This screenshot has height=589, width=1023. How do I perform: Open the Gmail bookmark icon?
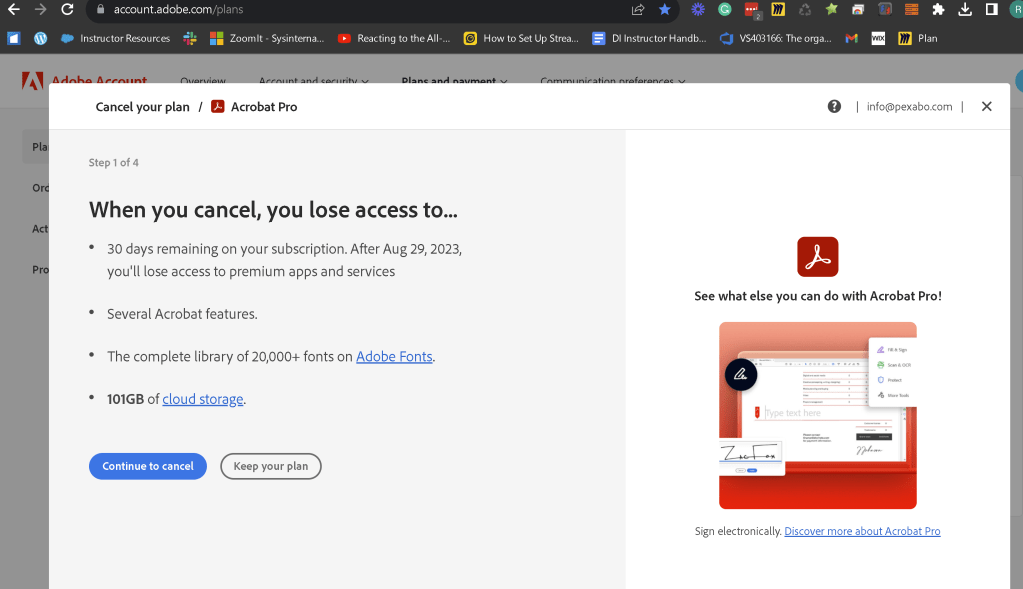click(851, 38)
